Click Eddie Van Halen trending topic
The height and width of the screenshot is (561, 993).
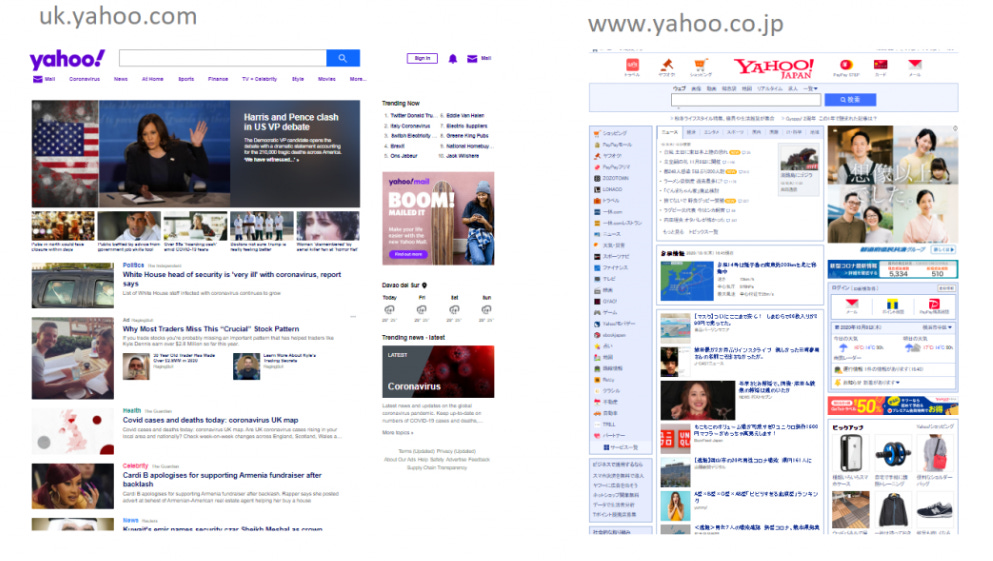point(465,116)
